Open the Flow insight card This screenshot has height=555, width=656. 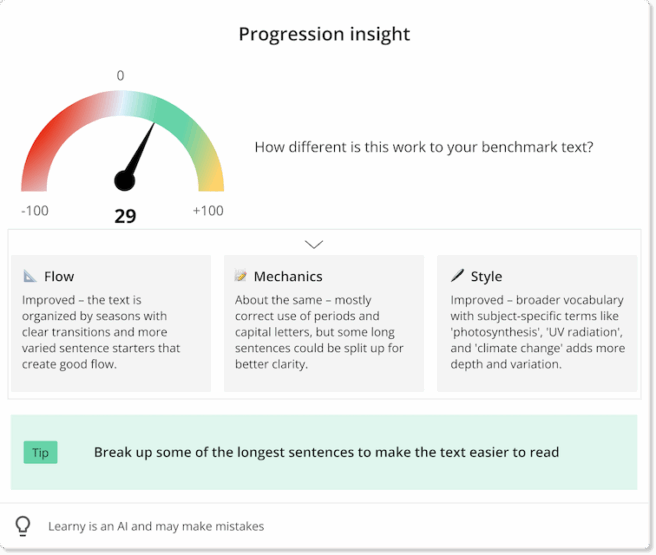point(110,322)
